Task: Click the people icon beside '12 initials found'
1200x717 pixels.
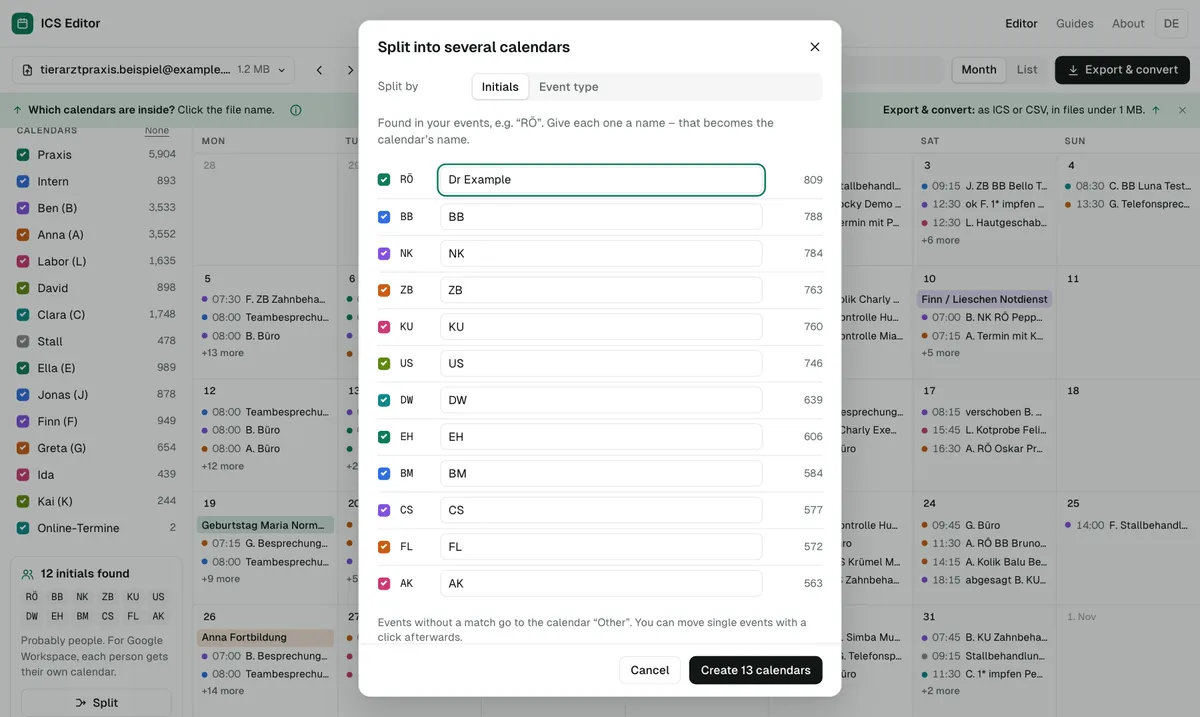Action: [x=28, y=574]
